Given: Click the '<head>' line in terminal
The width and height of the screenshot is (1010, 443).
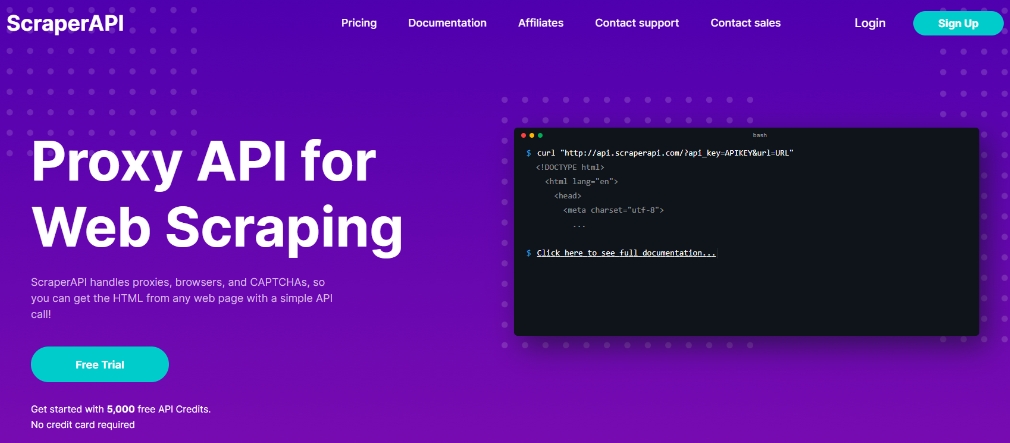Looking at the screenshot, I should [x=567, y=196].
